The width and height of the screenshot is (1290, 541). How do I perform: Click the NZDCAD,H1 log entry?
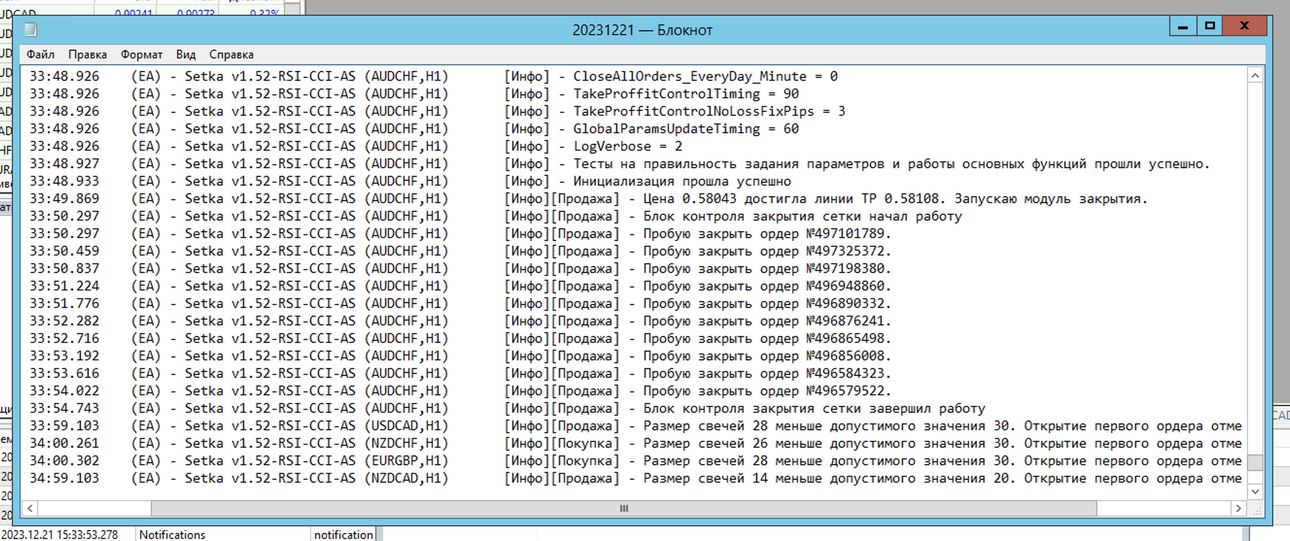(x=636, y=479)
